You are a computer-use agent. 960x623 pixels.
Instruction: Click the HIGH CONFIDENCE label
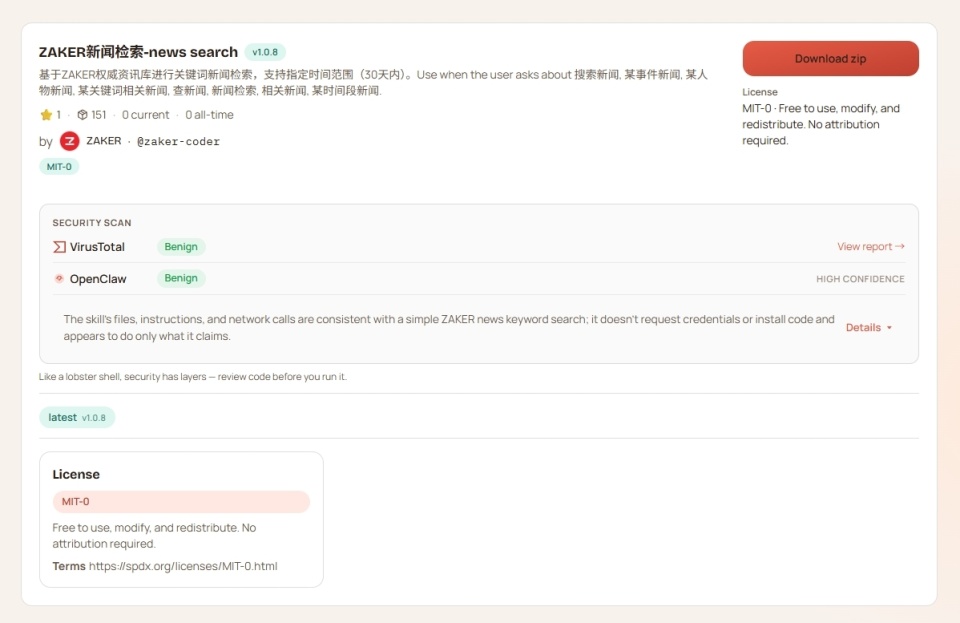click(860, 279)
